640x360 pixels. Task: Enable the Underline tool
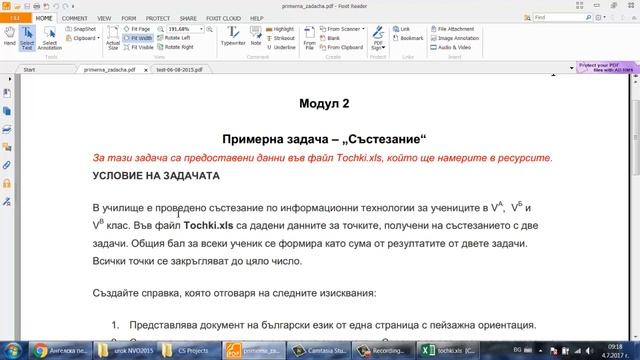pyautogui.click(x=281, y=47)
